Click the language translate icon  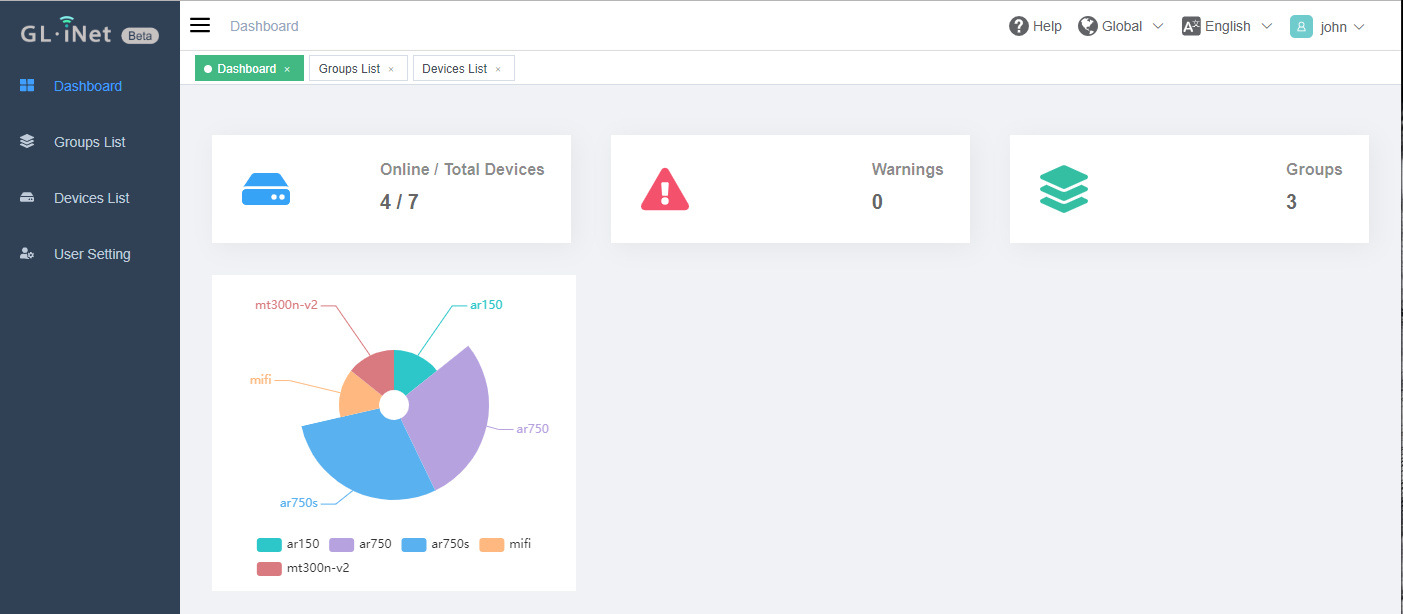click(x=1191, y=26)
